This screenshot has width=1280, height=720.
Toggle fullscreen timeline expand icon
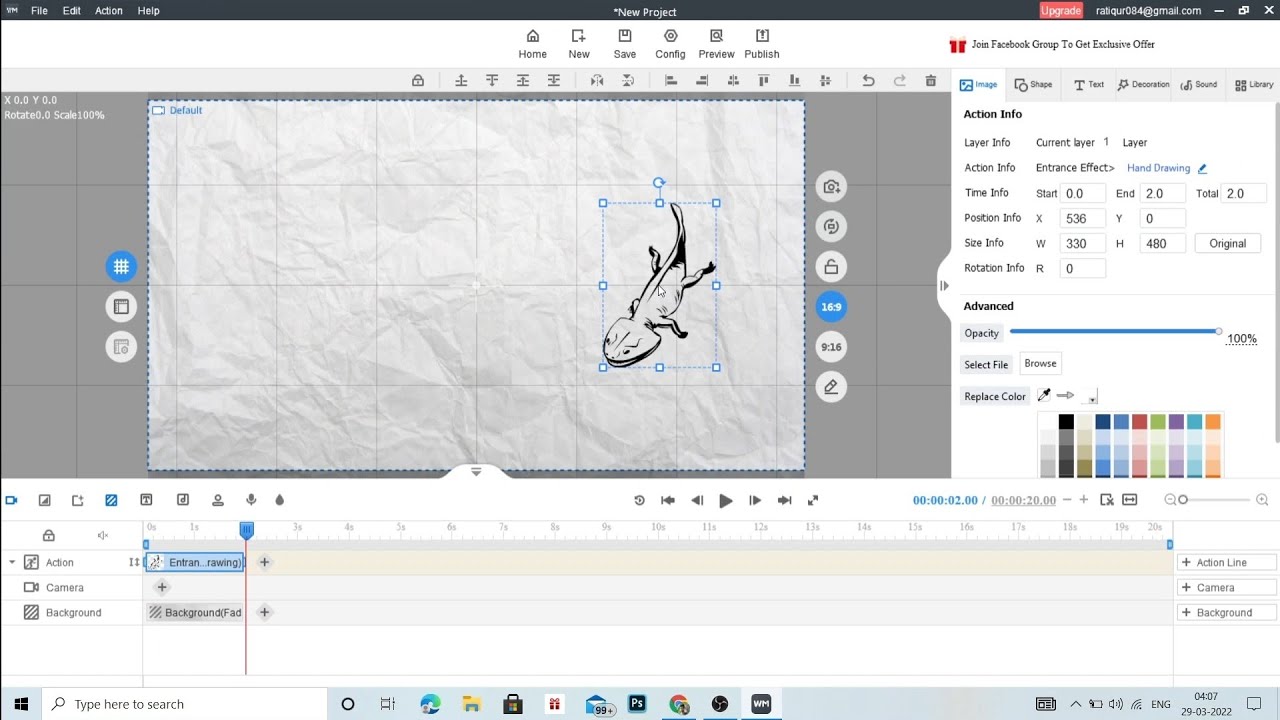(813, 500)
